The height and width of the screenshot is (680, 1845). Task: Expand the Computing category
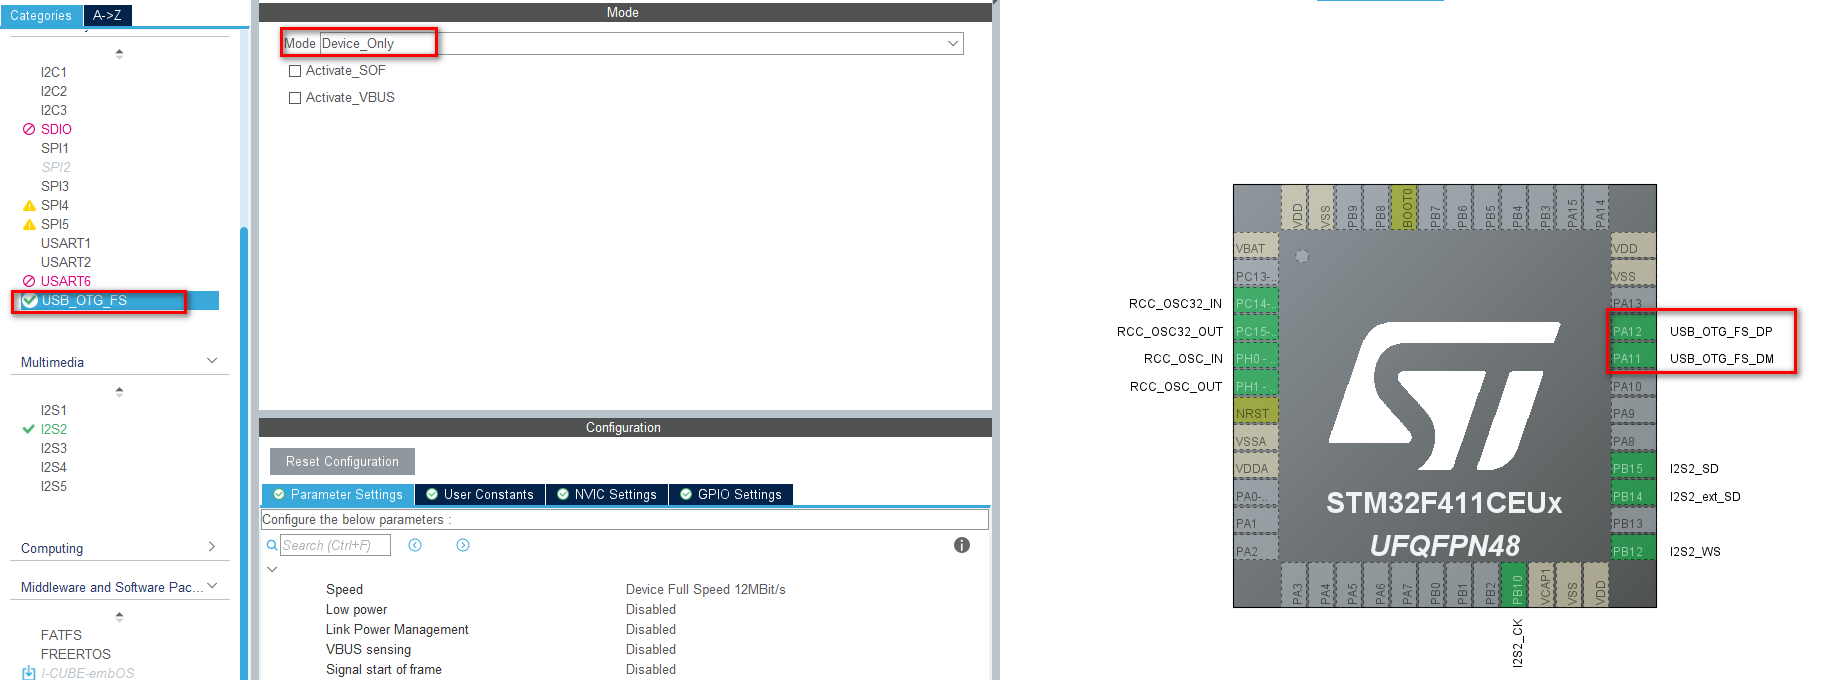pos(212,546)
